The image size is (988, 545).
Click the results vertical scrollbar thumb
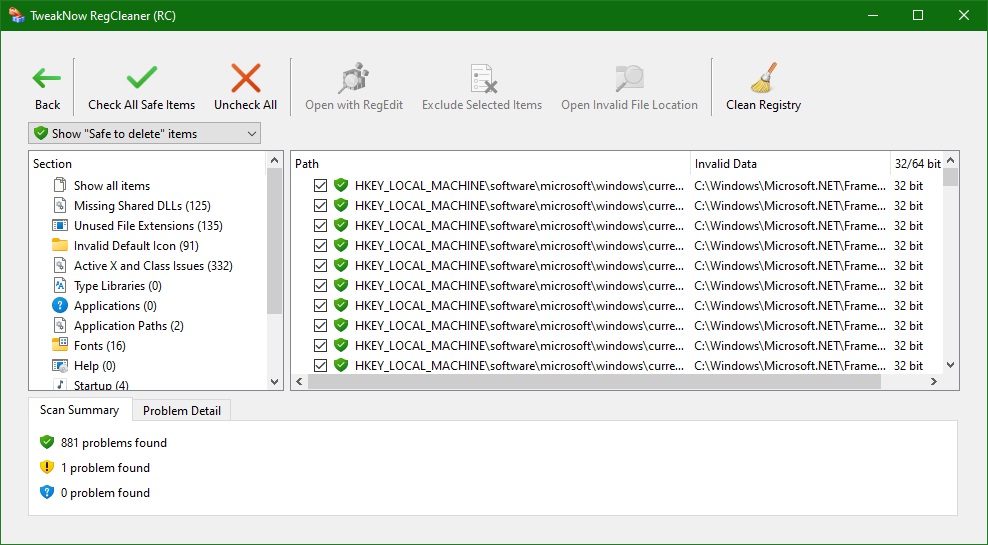pos(951,177)
